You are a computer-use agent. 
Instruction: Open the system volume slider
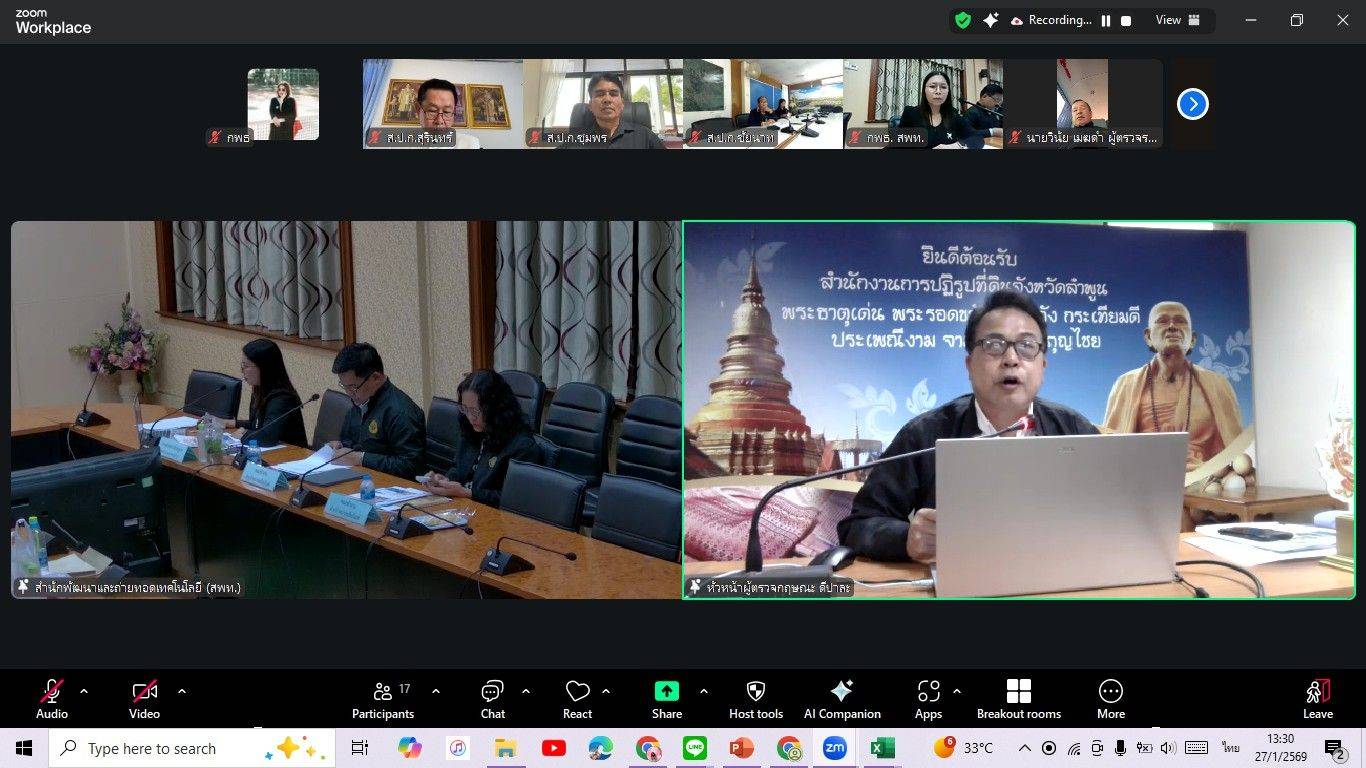pos(1168,748)
